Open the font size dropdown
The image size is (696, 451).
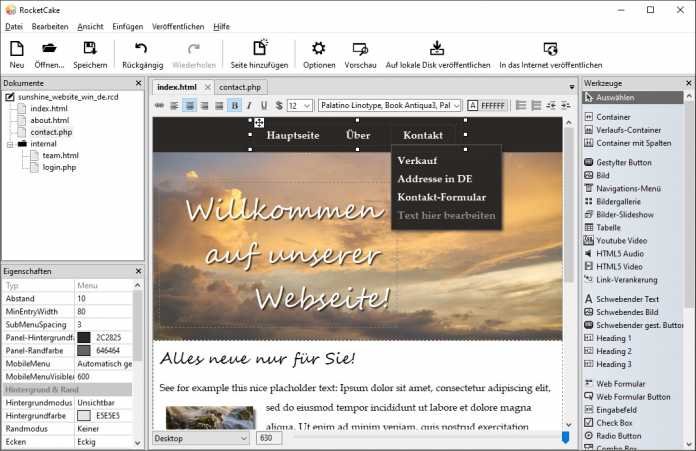click(299, 105)
